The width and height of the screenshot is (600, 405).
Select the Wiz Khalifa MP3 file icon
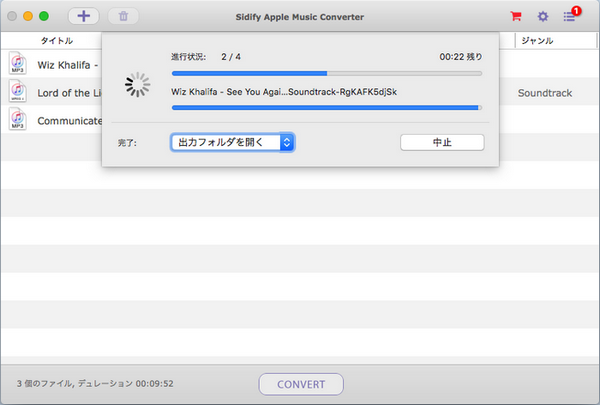tap(18, 63)
